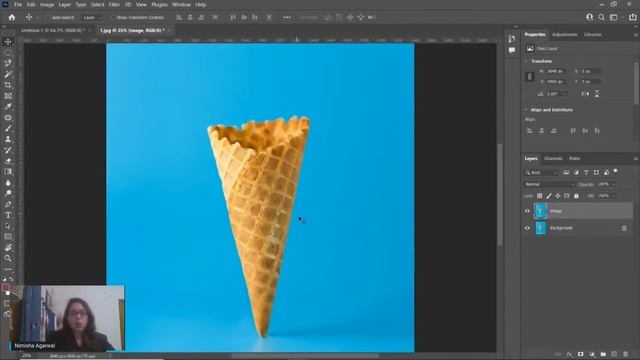
Task: Open the History panel icon in the dock
Action: [512, 39]
